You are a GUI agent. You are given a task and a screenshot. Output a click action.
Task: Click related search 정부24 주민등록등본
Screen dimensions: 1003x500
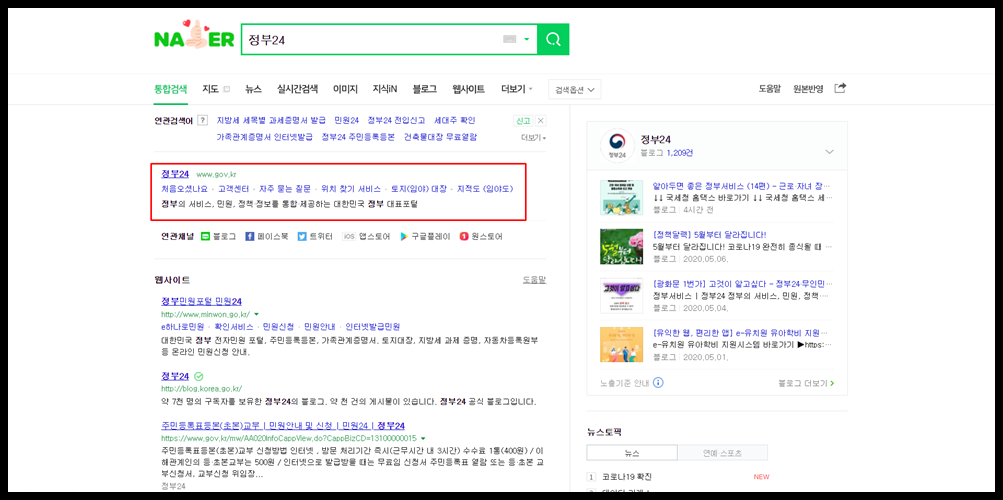pyautogui.click(x=358, y=137)
